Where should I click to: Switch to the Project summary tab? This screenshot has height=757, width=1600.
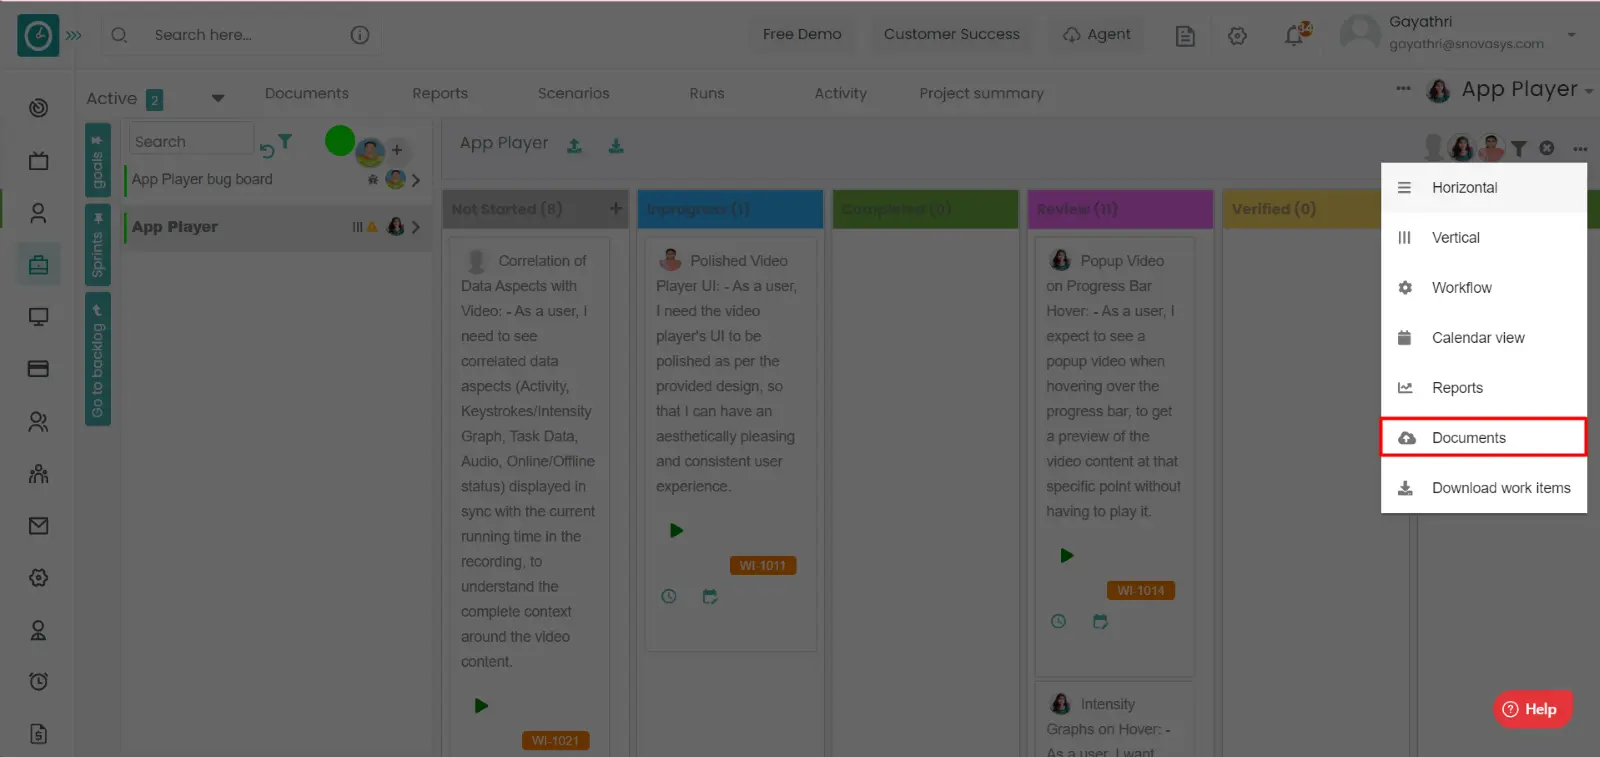pos(981,93)
